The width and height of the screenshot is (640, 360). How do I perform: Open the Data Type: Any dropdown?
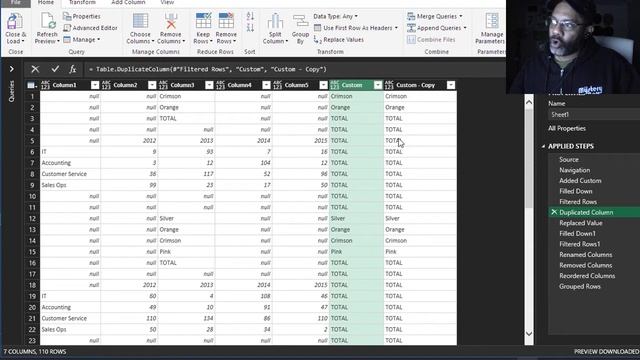[336, 16]
